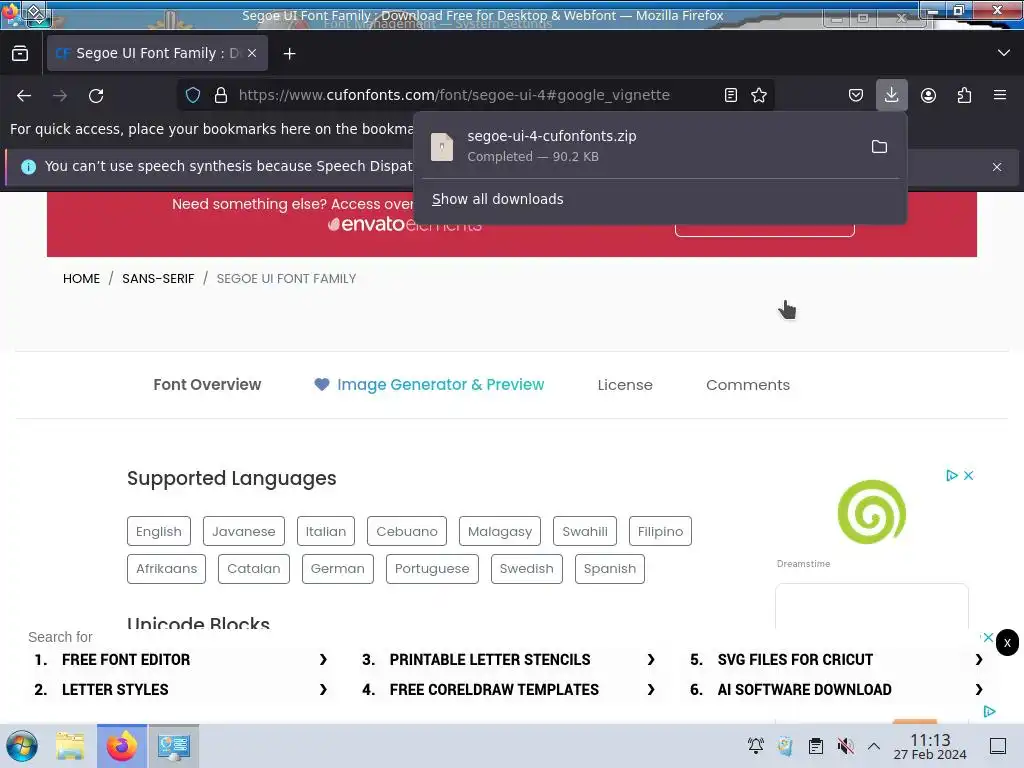Click the German language tag
This screenshot has height=768, width=1024.
[x=338, y=569]
